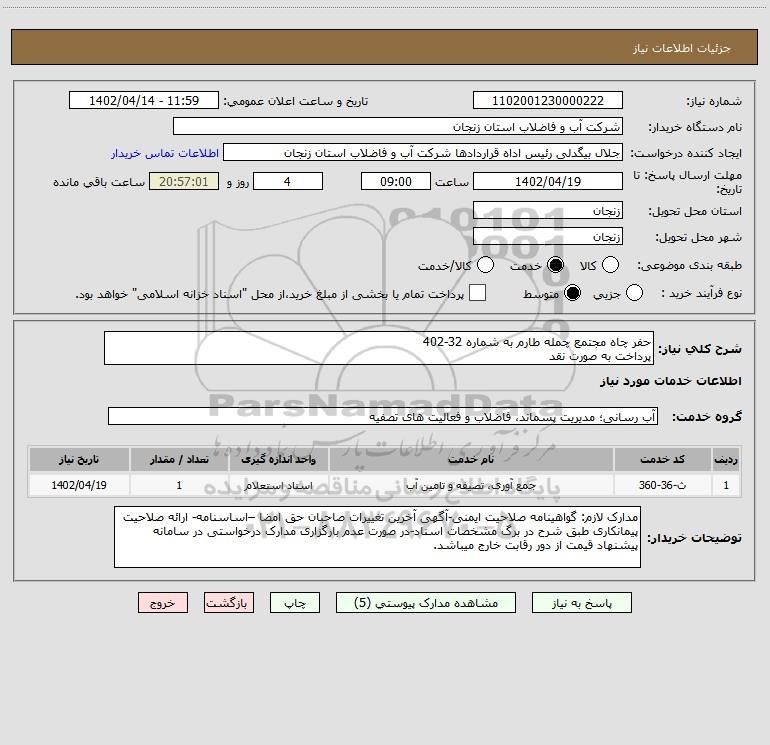This screenshot has width=770, height=745.
Task: Click the ردیف column header
Action: tap(726, 460)
